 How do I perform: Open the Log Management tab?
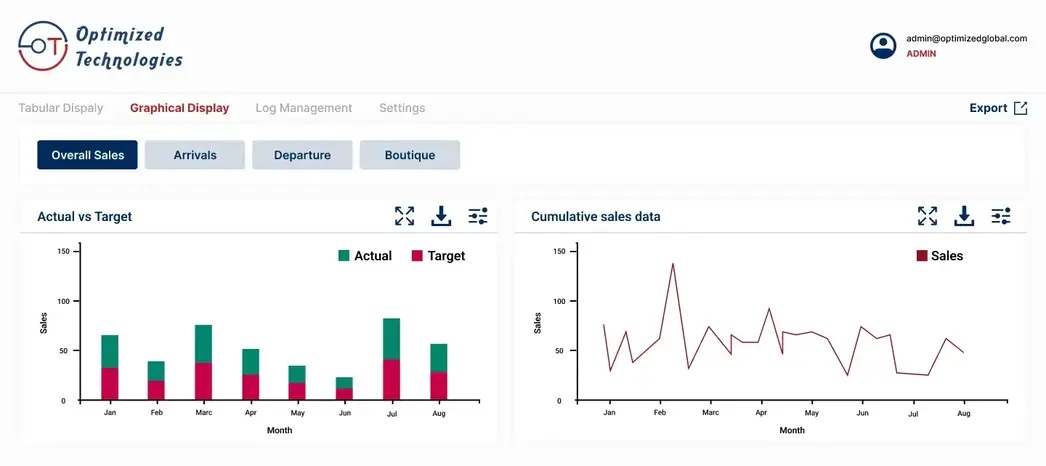303,108
